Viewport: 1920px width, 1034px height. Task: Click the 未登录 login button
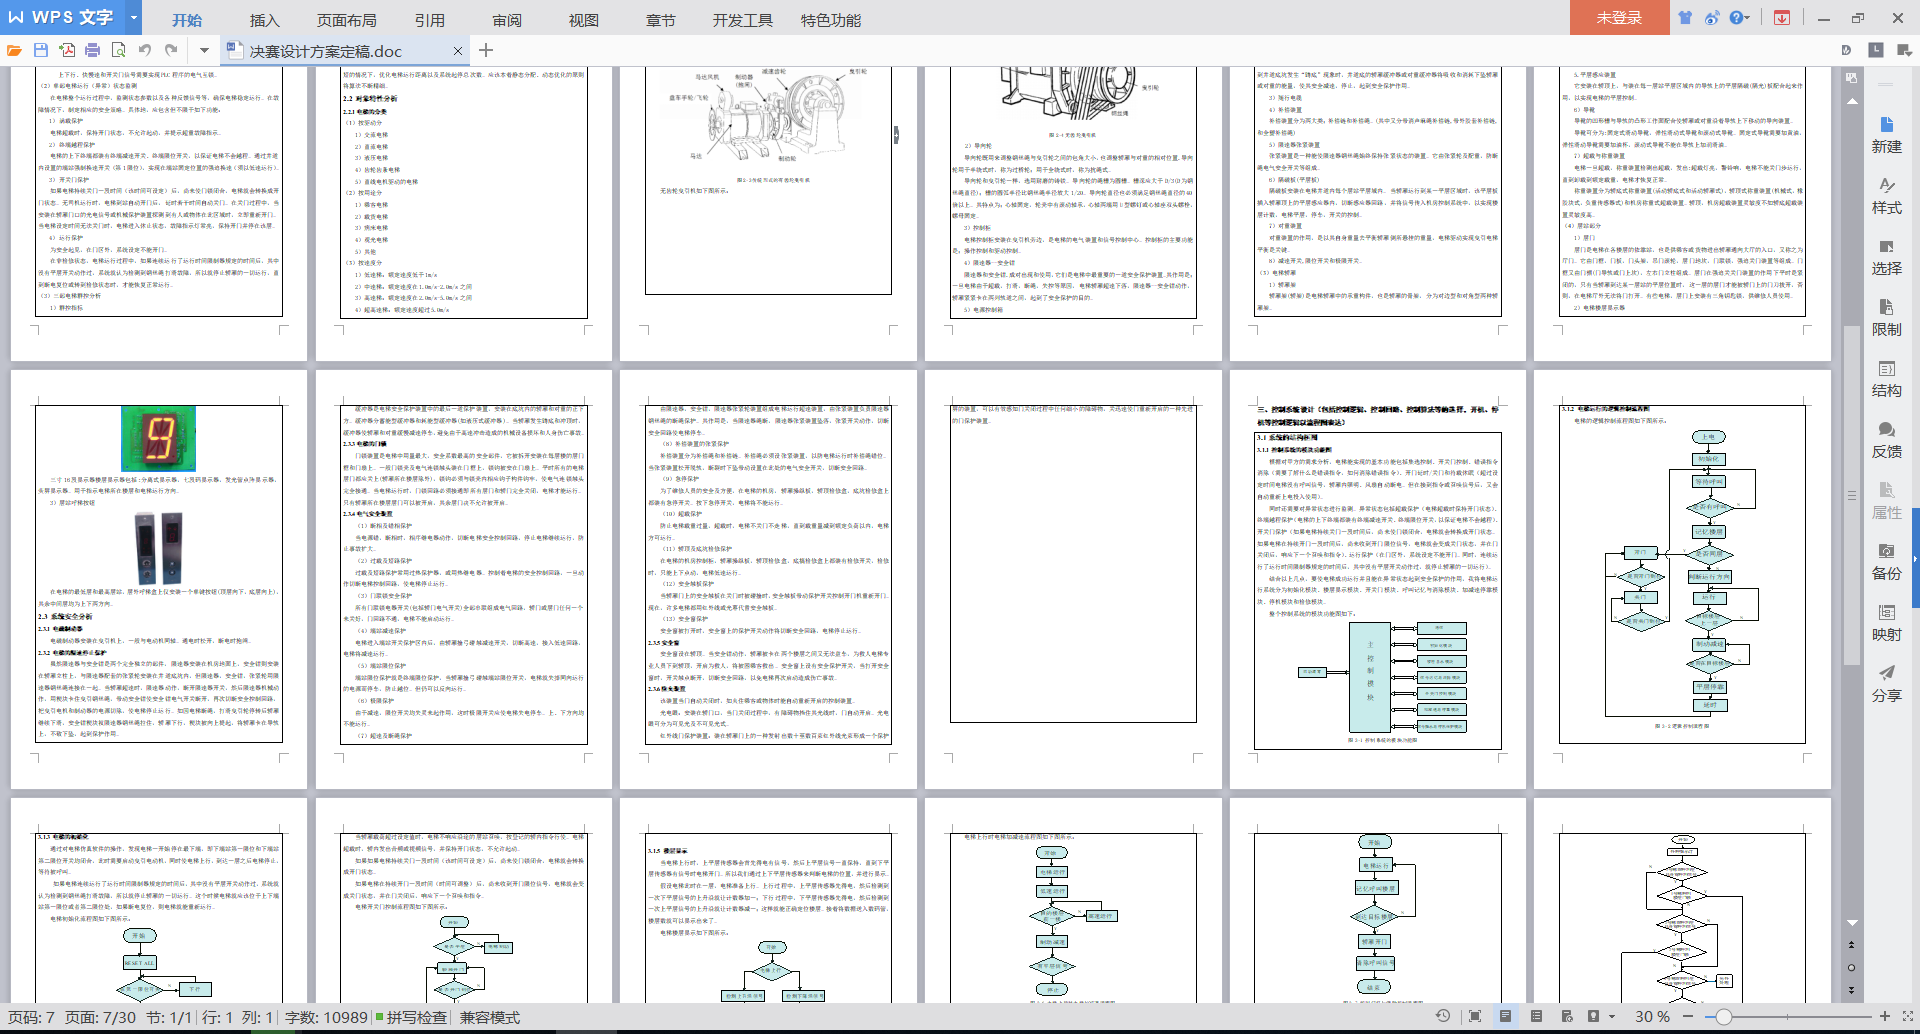(1618, 18)
